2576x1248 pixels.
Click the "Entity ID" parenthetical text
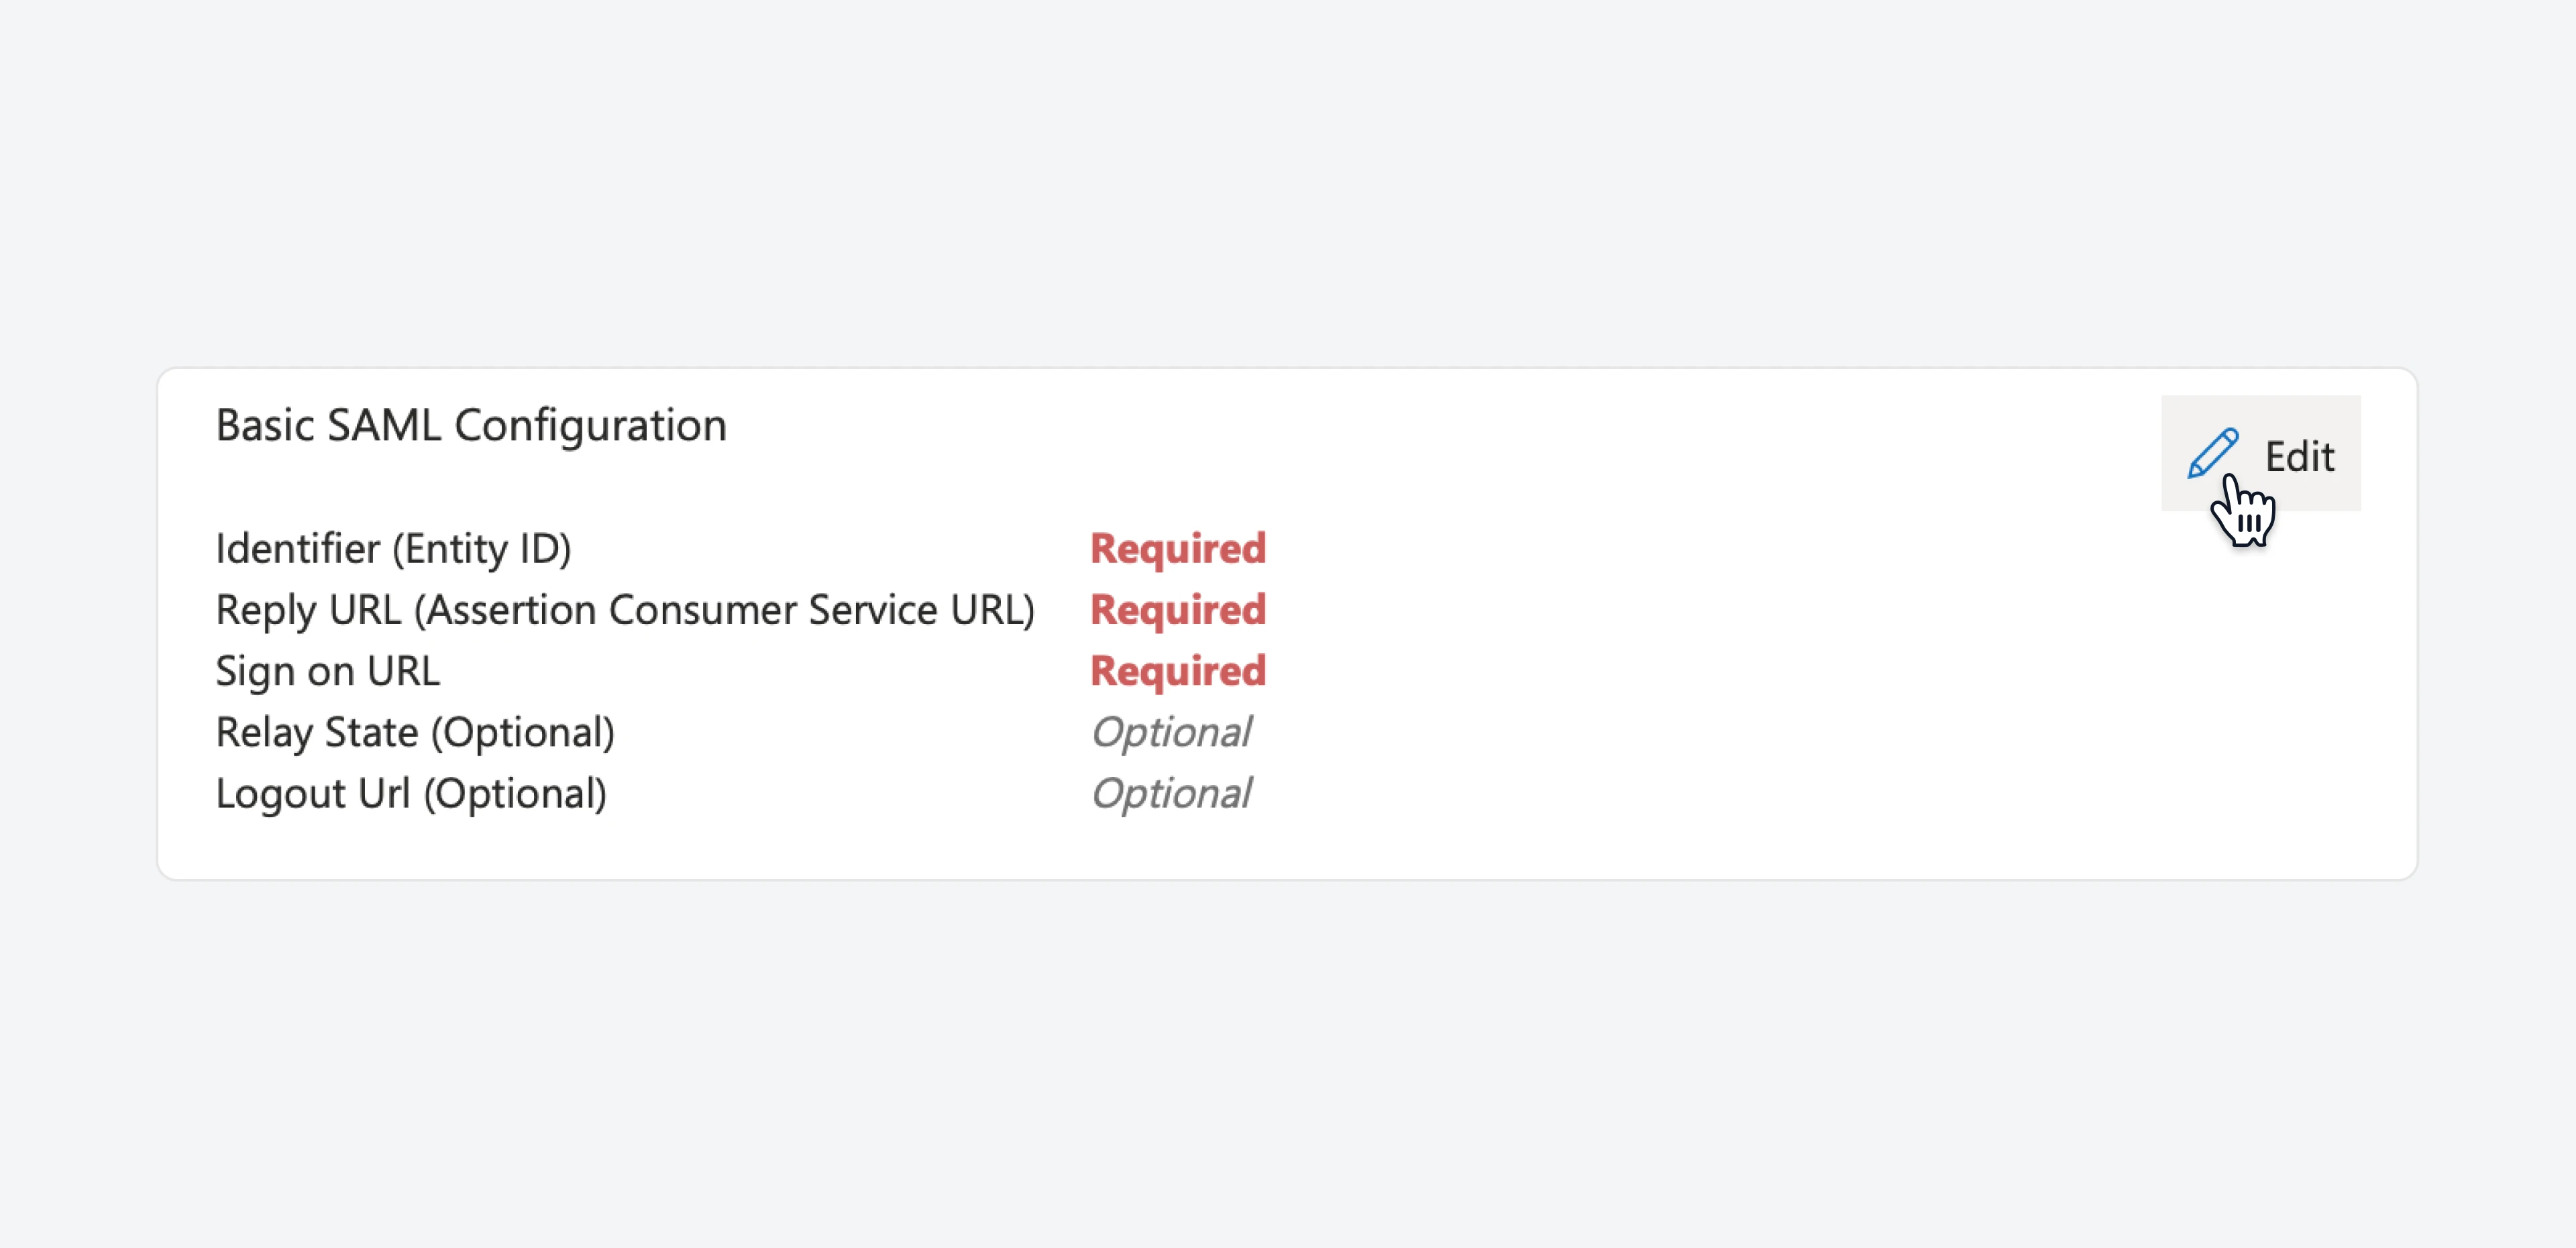click(481, 549)
